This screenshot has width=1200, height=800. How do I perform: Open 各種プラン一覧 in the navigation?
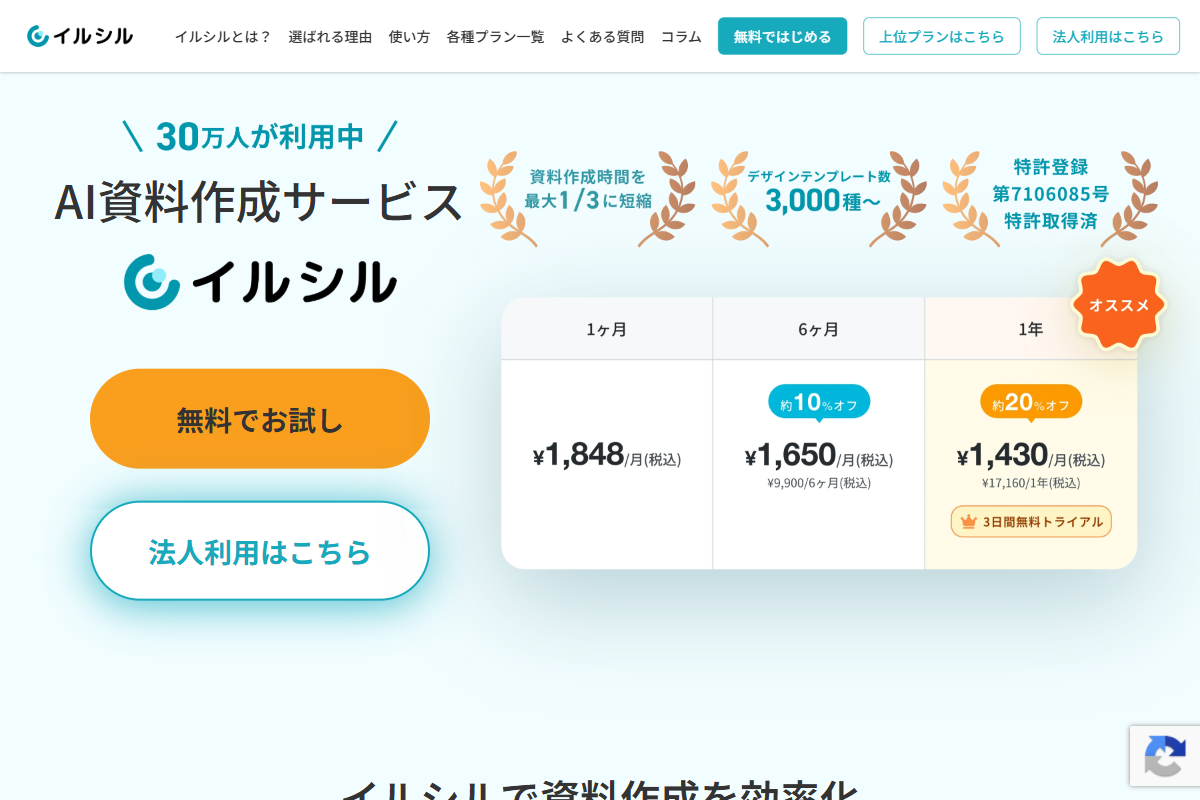(x=495, y=36)
